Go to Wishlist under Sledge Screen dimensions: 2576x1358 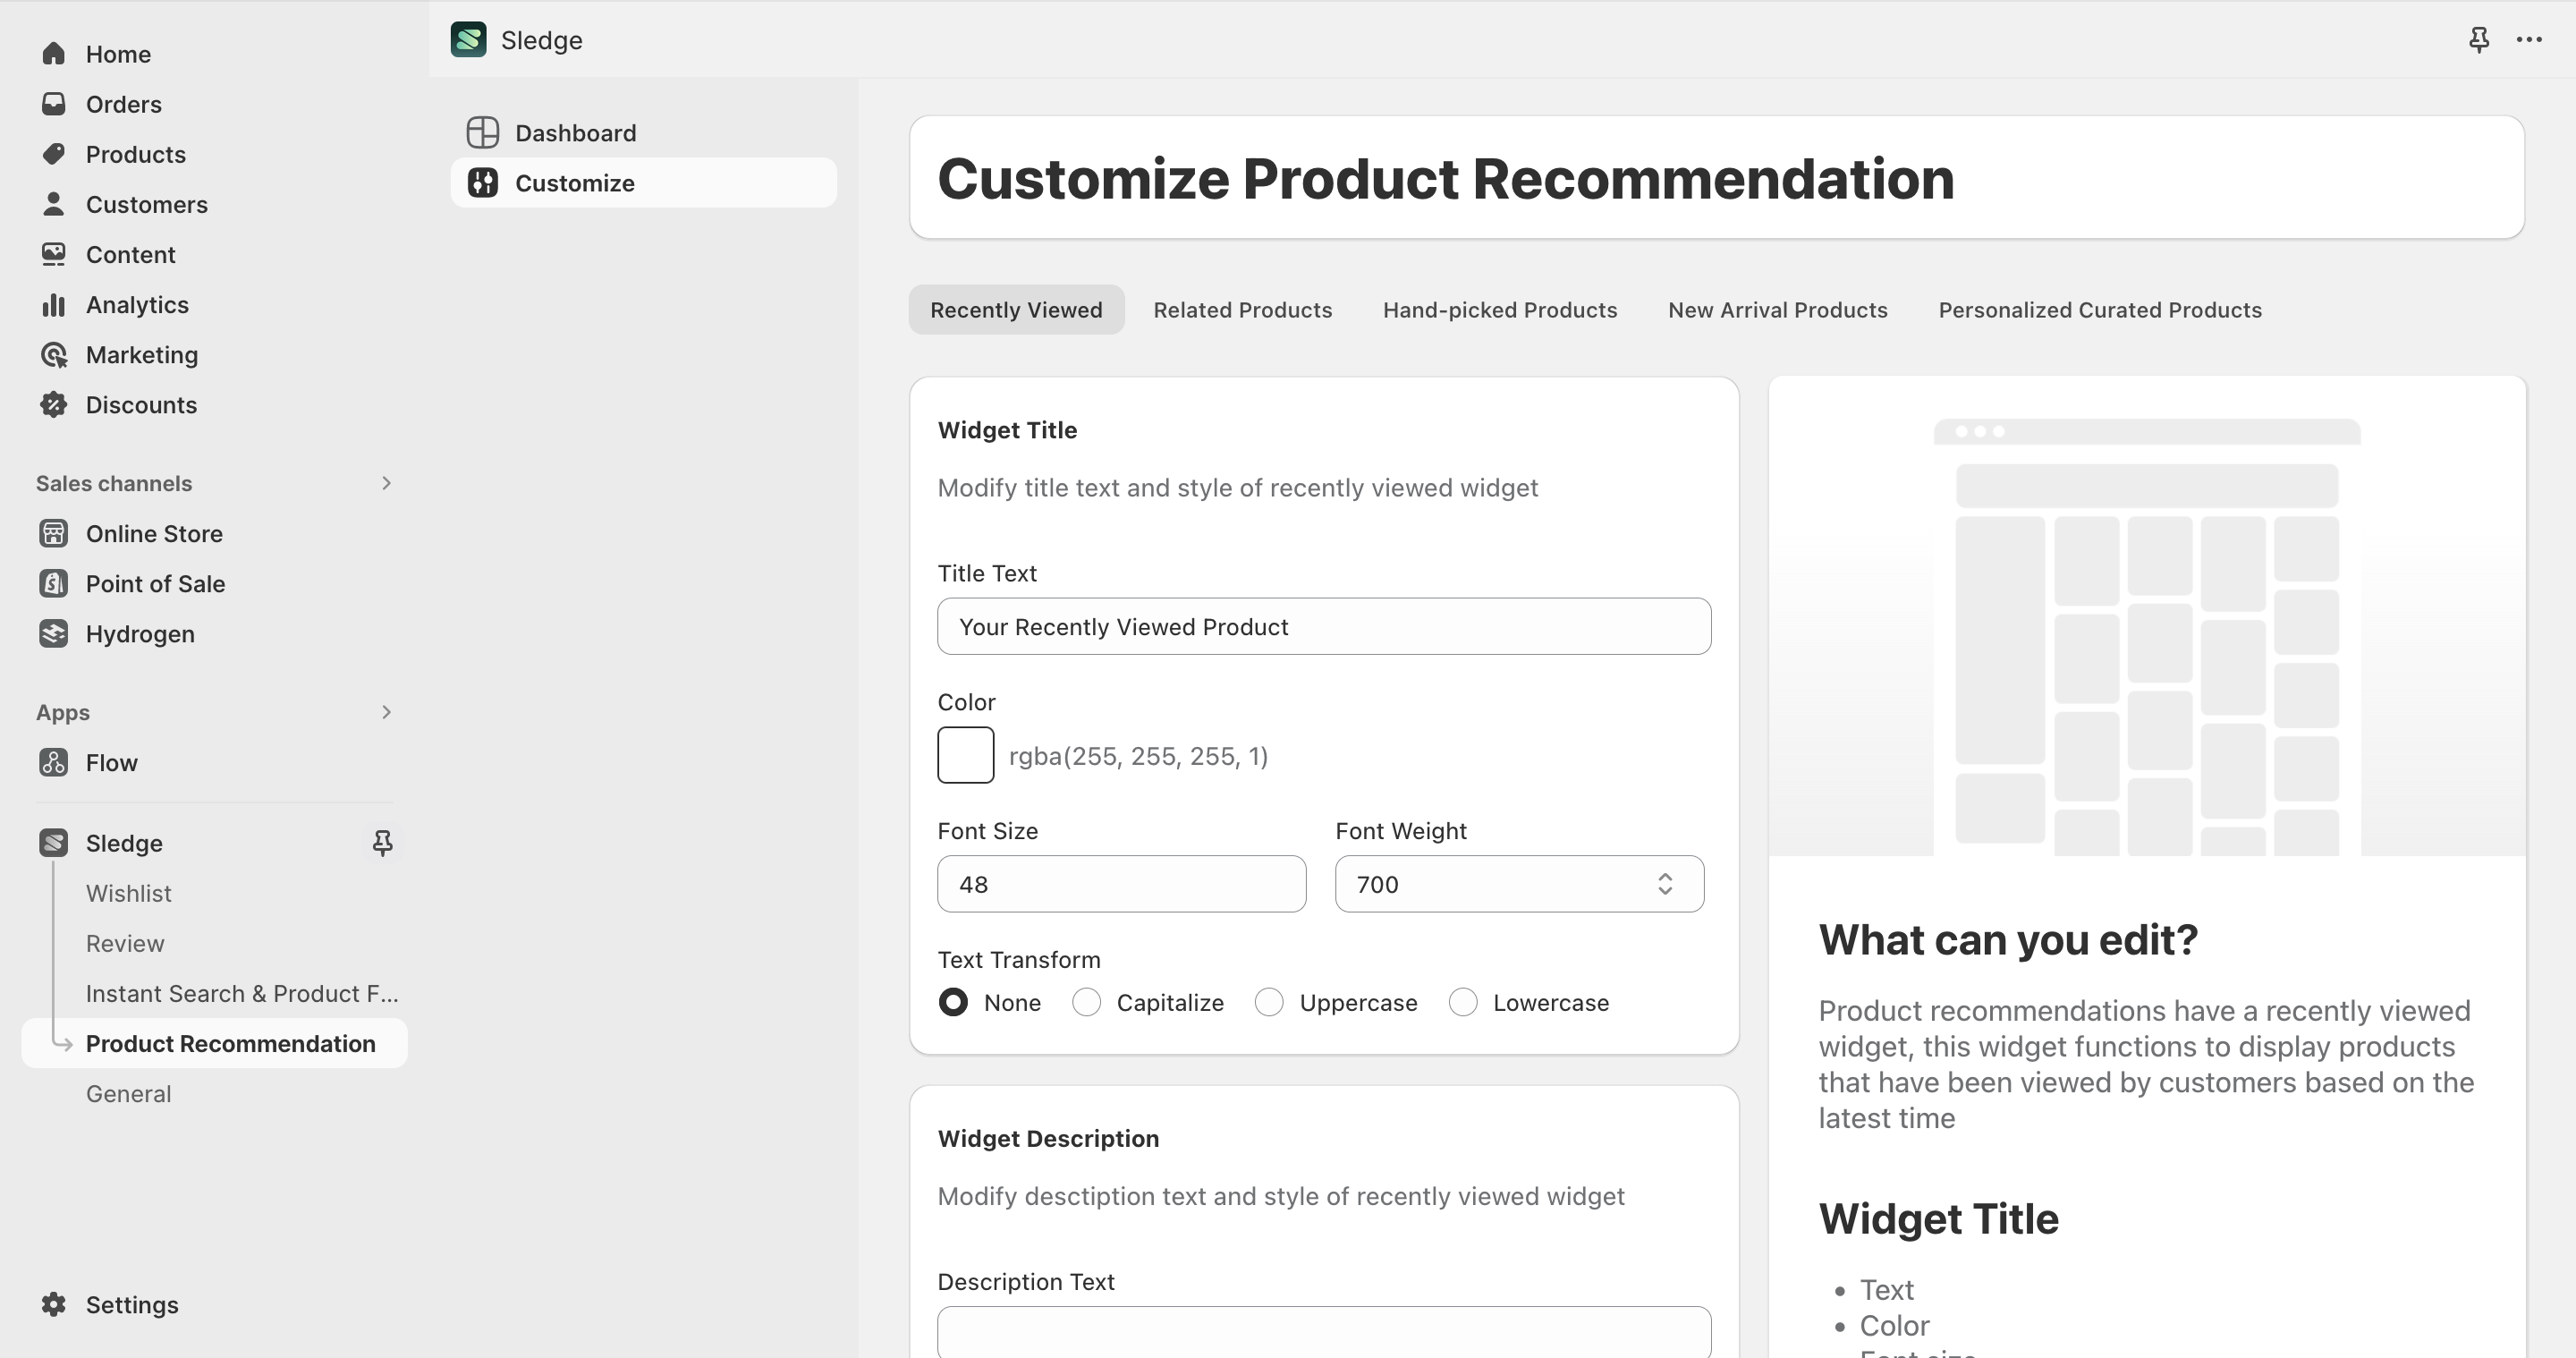[x=128, y=893]
